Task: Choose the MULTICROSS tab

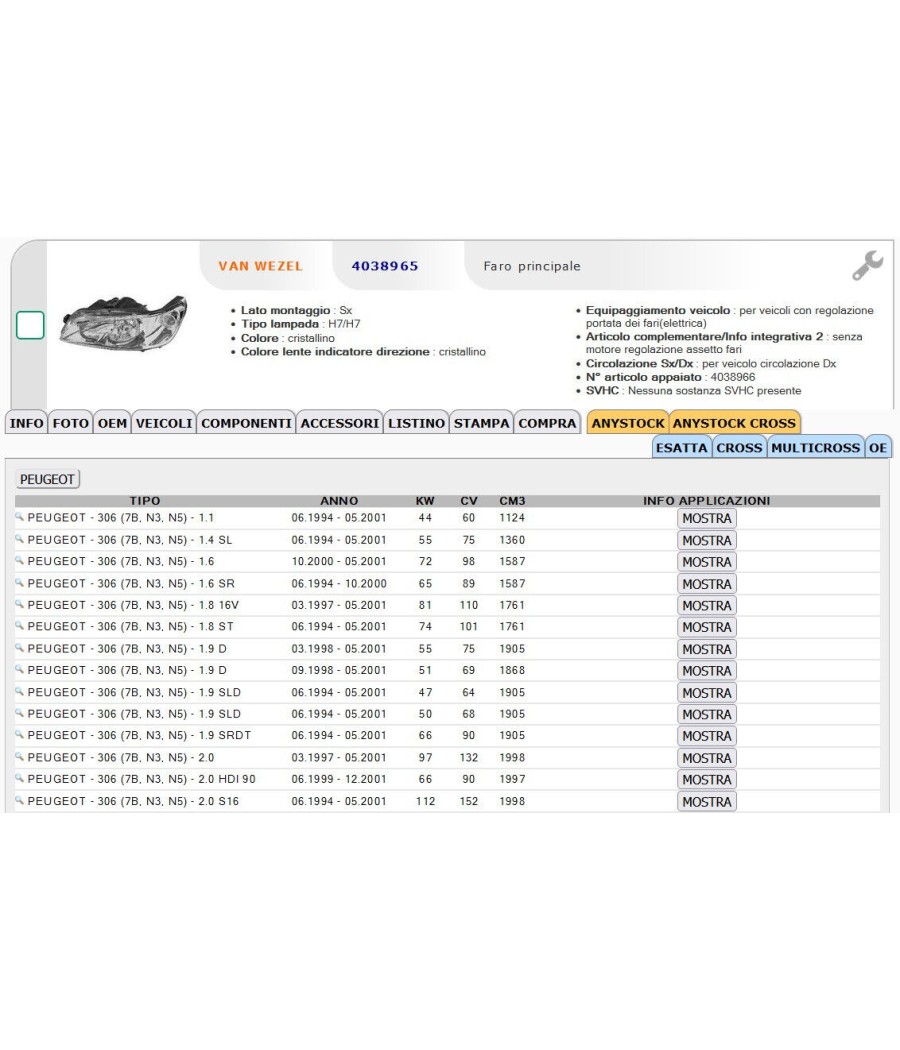Action: pyautogui.click(x=815, y=447)
